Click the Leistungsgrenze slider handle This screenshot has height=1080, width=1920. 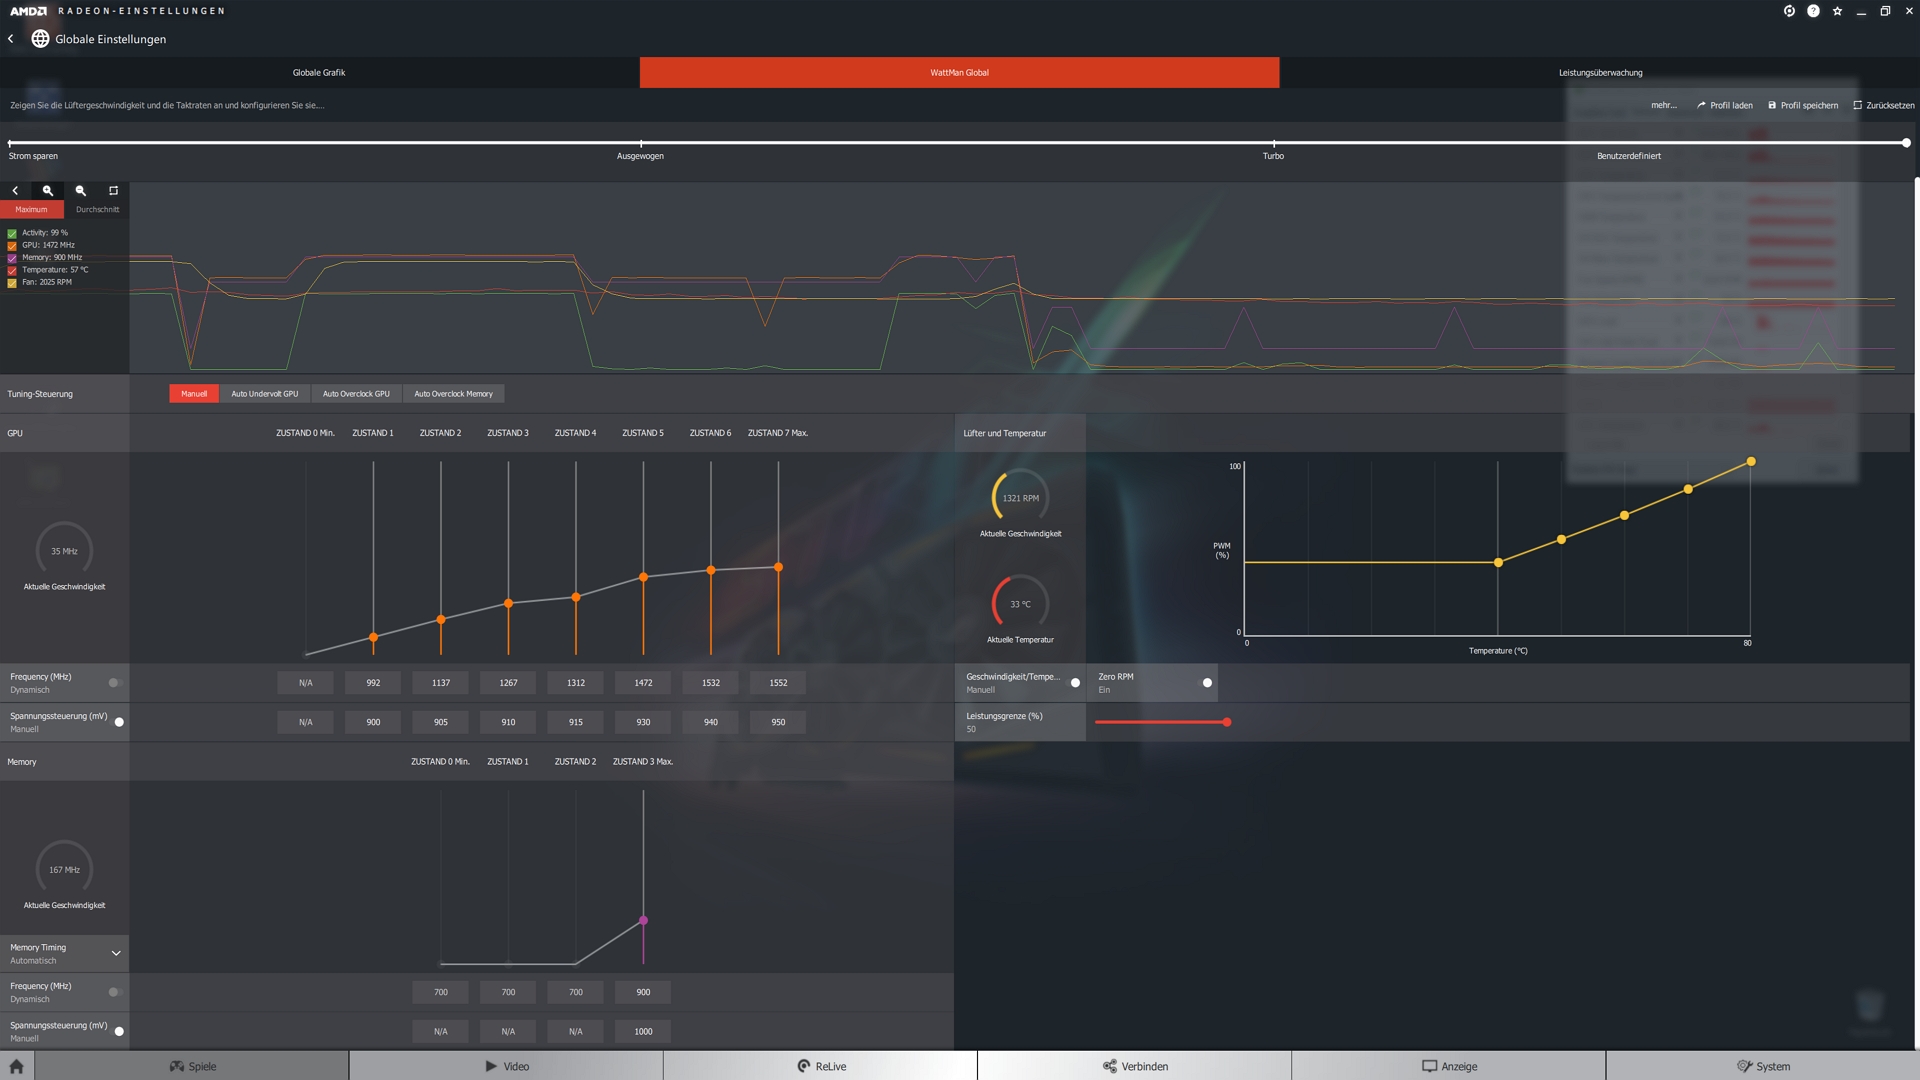pos(1226,722)
